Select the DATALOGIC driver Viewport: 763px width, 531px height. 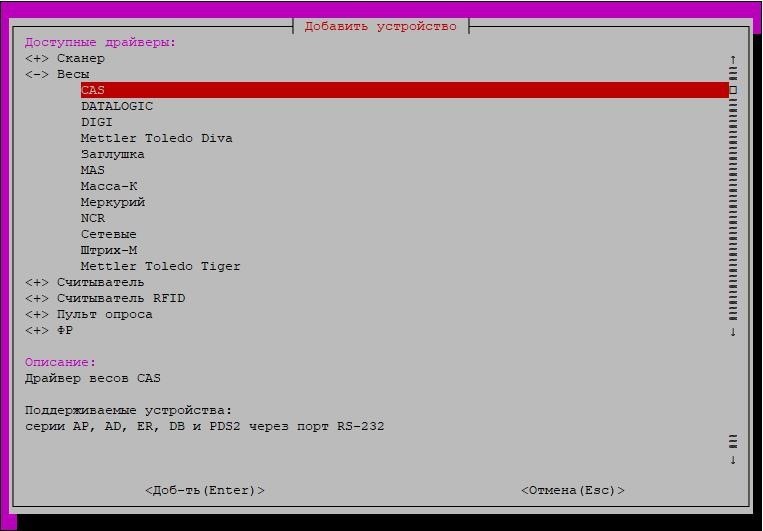tap(117, 106)
